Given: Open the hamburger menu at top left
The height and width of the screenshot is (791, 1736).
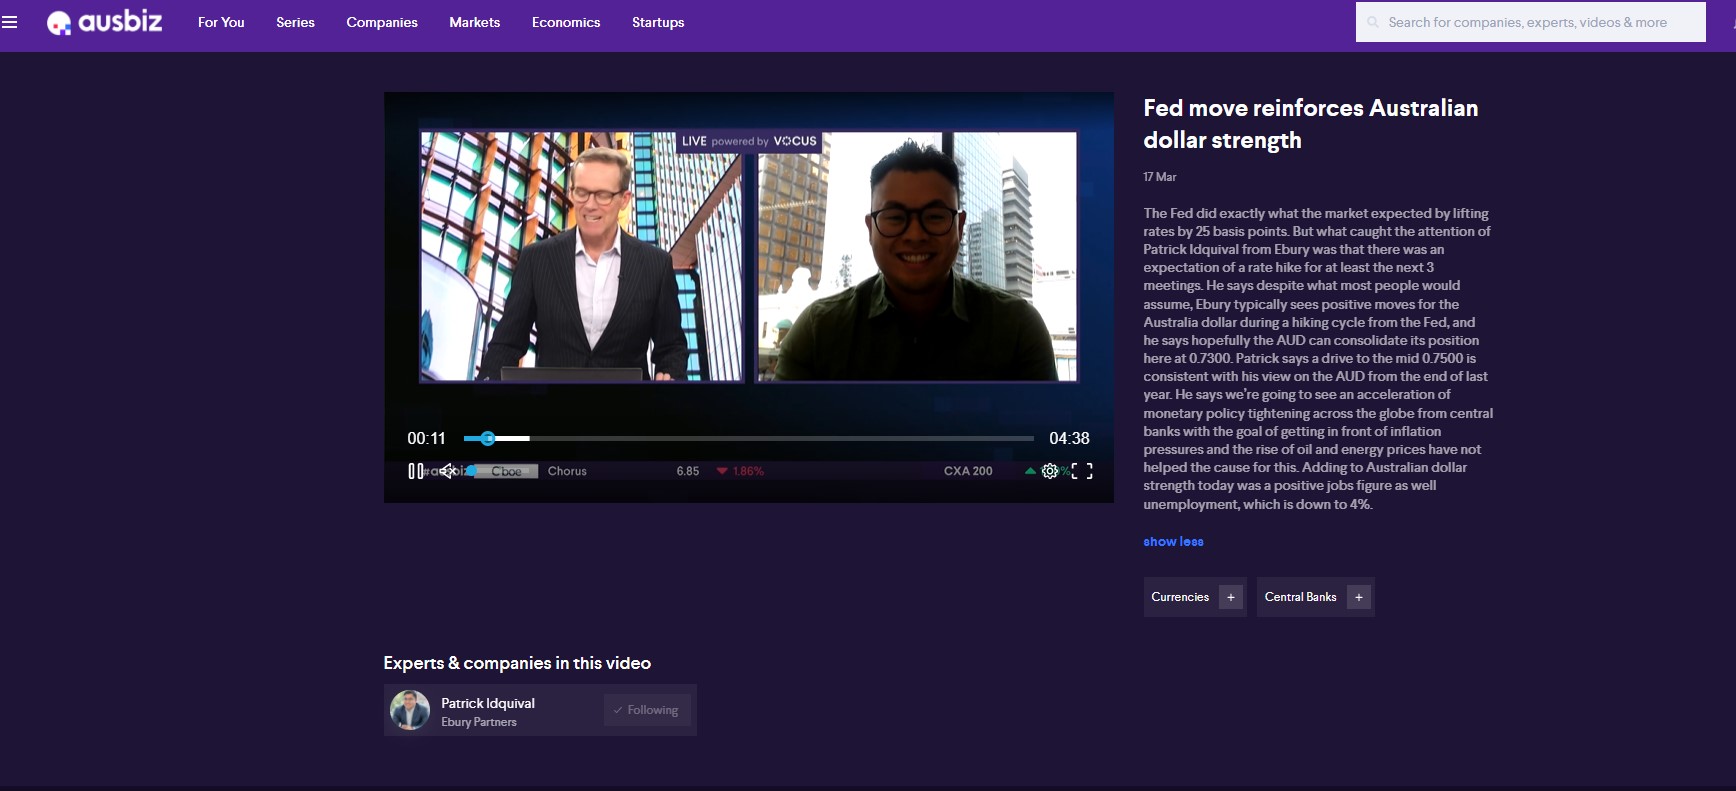Looking at the screenshot, I should click(x=10, y=22).
